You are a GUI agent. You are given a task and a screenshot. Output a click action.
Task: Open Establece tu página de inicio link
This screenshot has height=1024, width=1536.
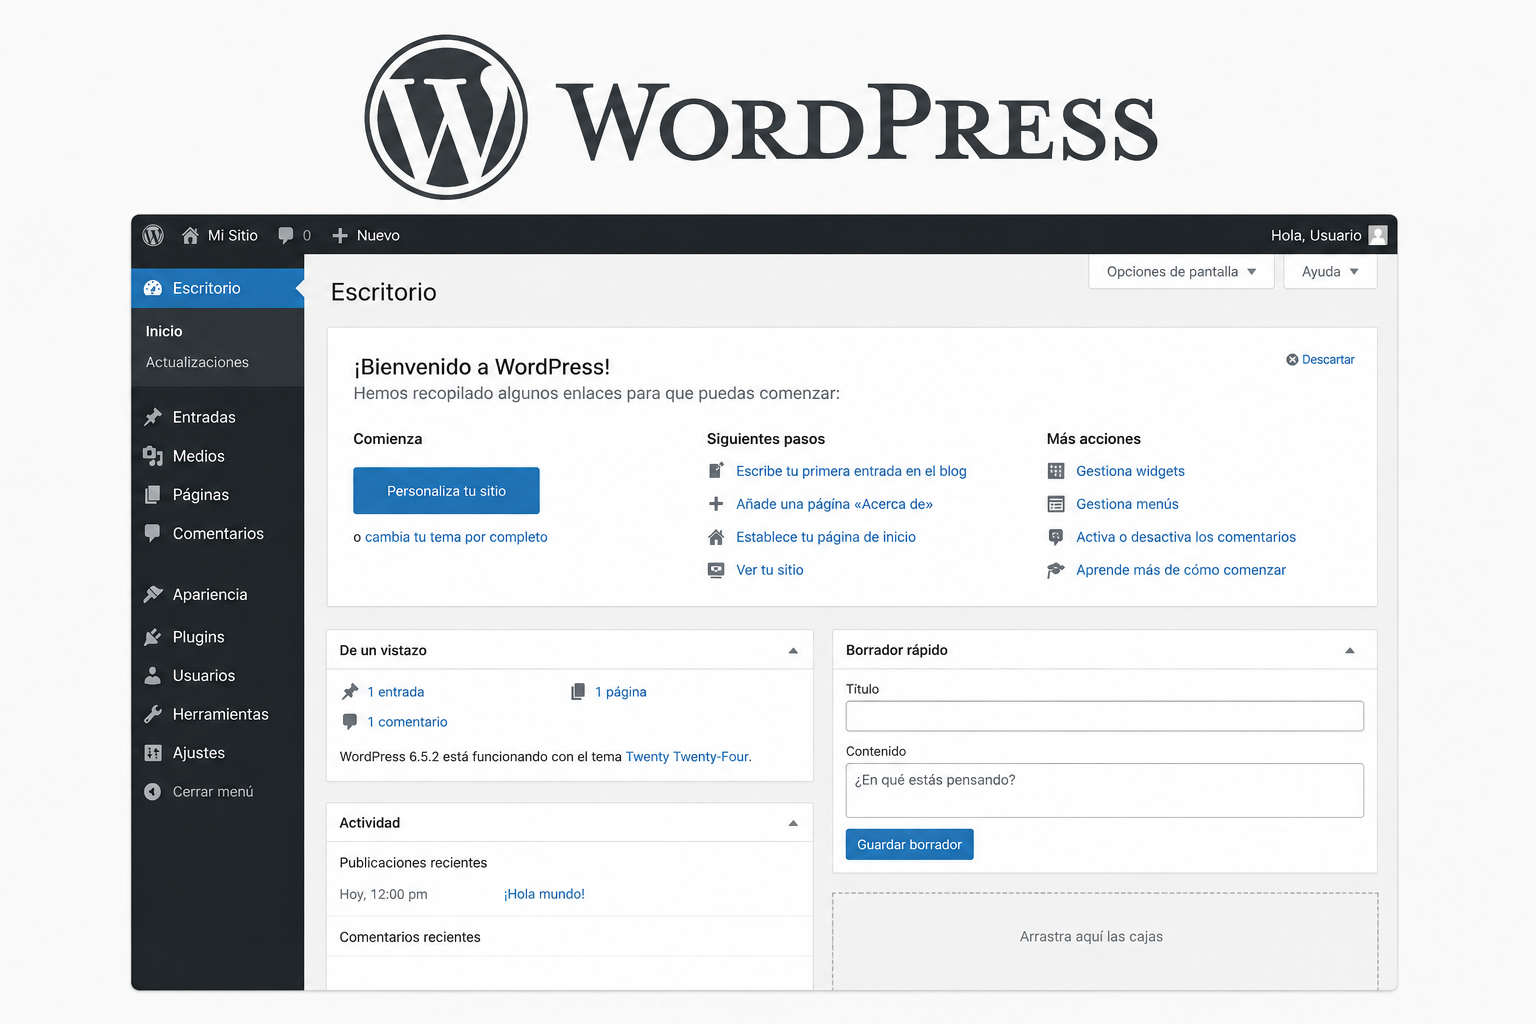click(x=826, y=537)
